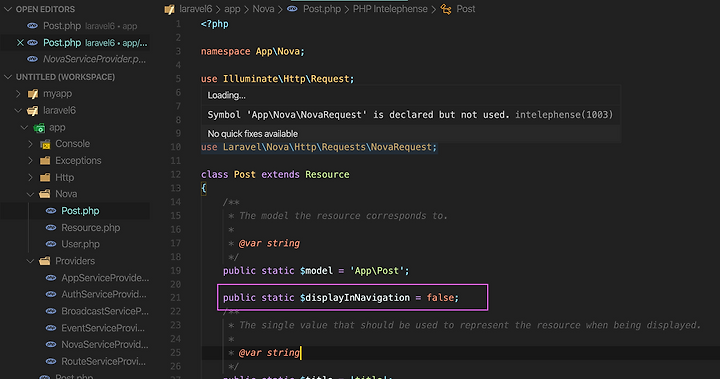720x379 pixels.
Task: Click PHP Intelephense in breadcrumb
Action: pos(390,9)
